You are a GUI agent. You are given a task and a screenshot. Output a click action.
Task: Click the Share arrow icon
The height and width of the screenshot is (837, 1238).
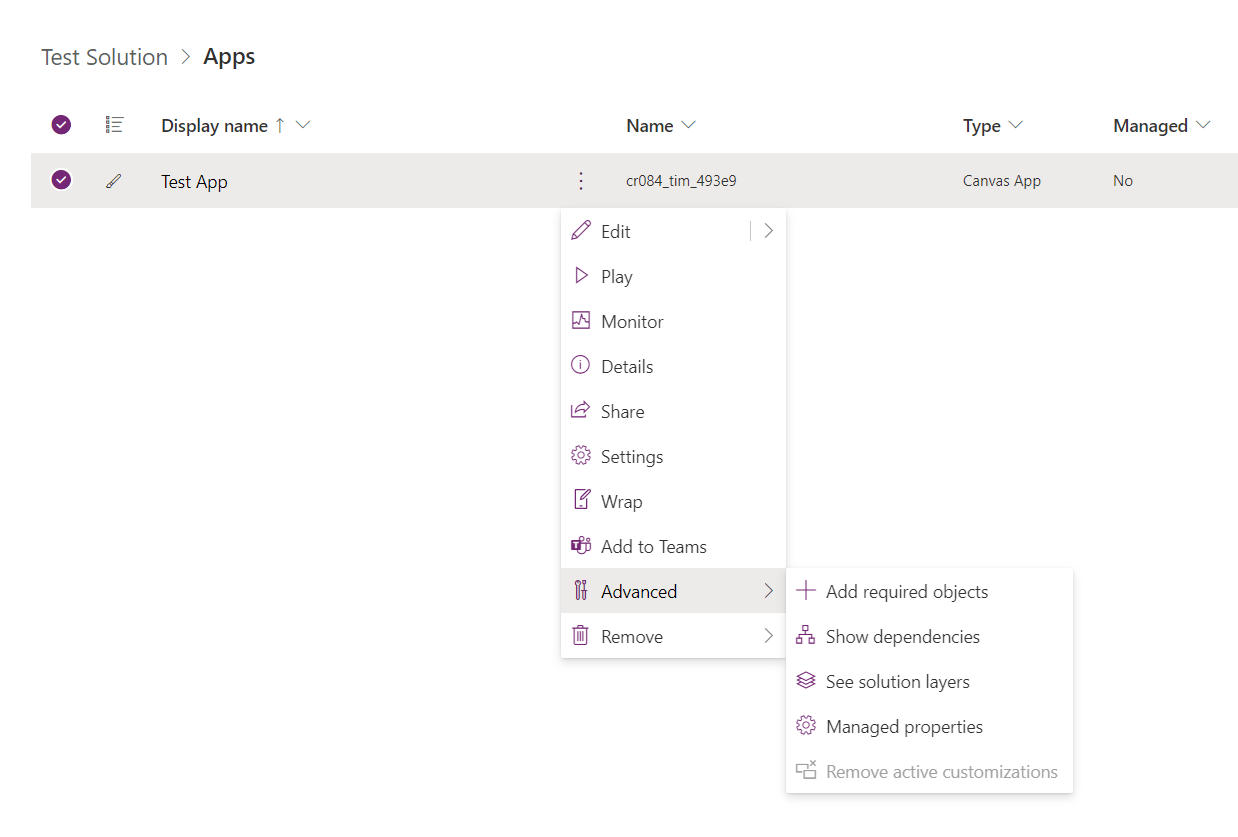580,411
